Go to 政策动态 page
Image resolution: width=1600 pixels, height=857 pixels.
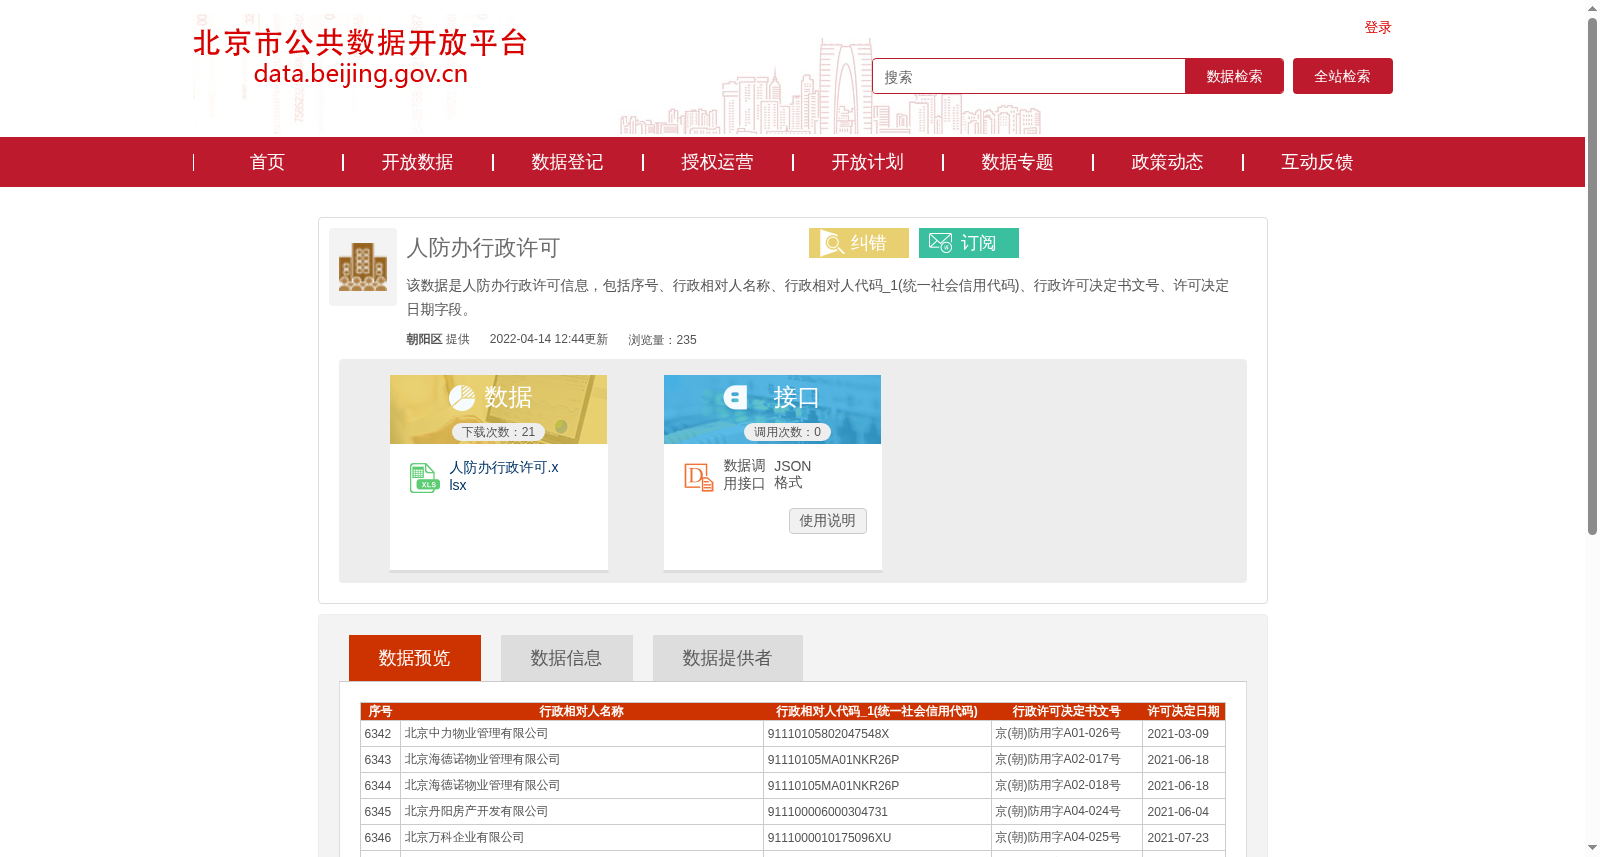[x=1168, y=162]
